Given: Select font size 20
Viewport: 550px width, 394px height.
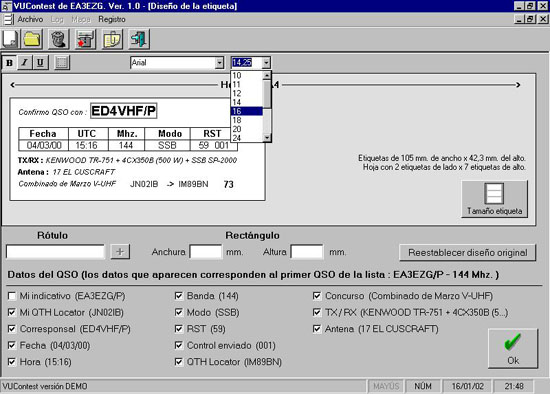Looking at the screenshot, I should (x=247, y=129).
